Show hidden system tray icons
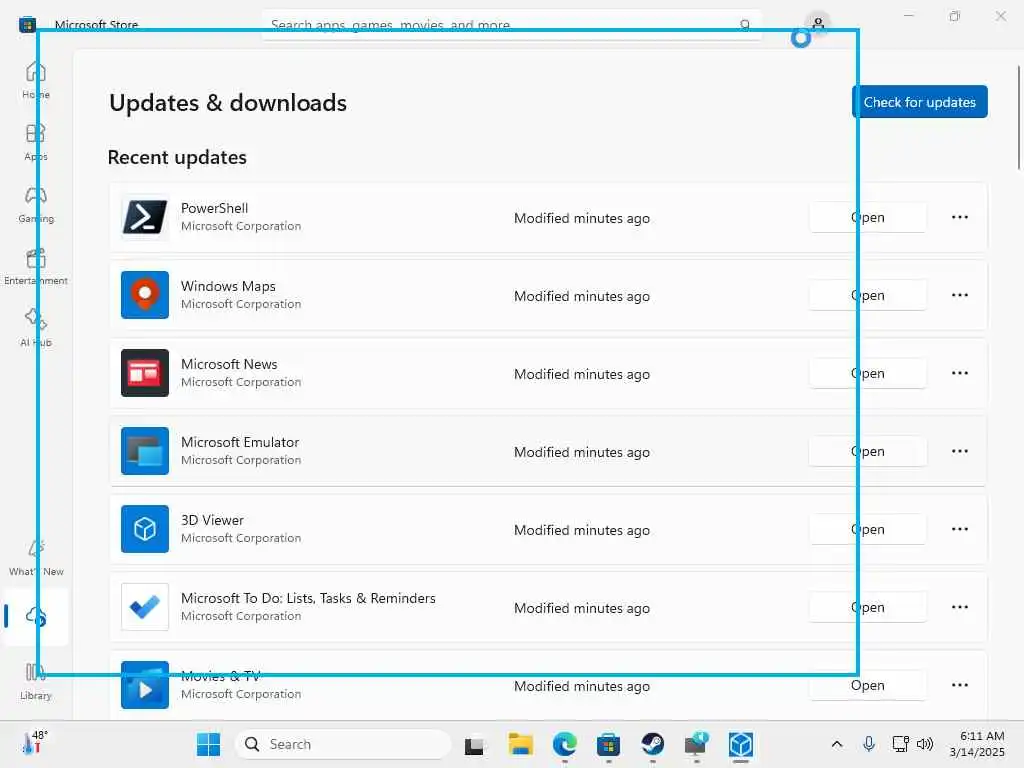Image resolution: width=1024 pixels, height=768 pixels. tap(837, 744)
